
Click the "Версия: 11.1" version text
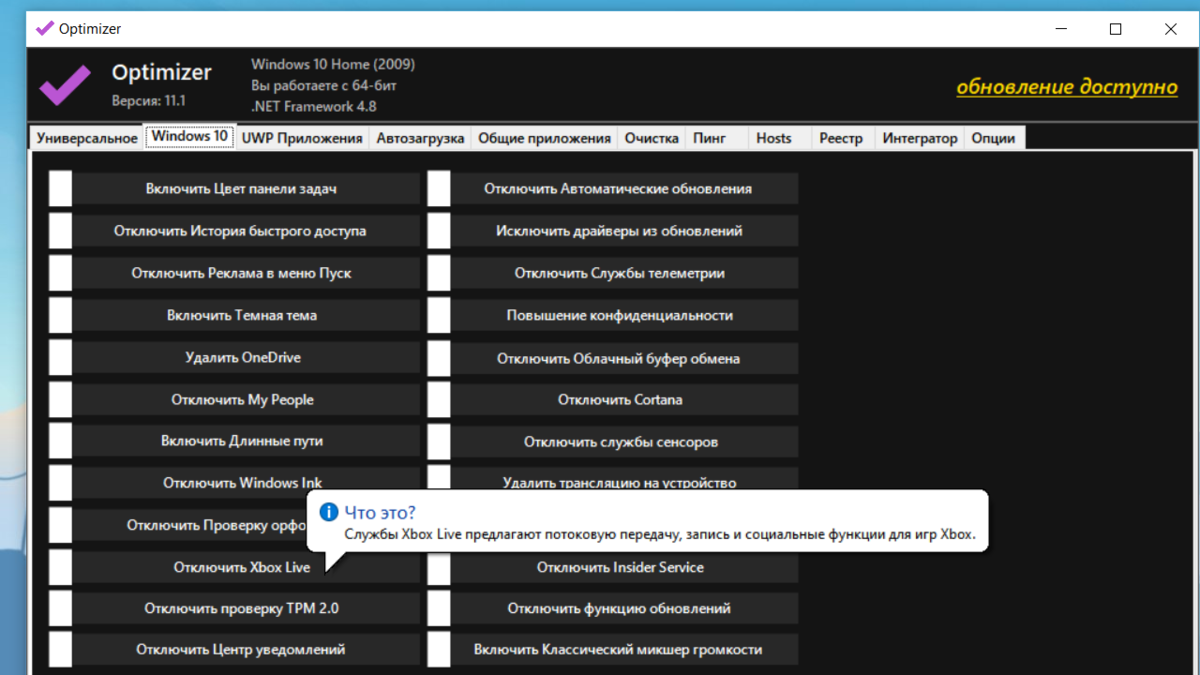click(149, 101)
